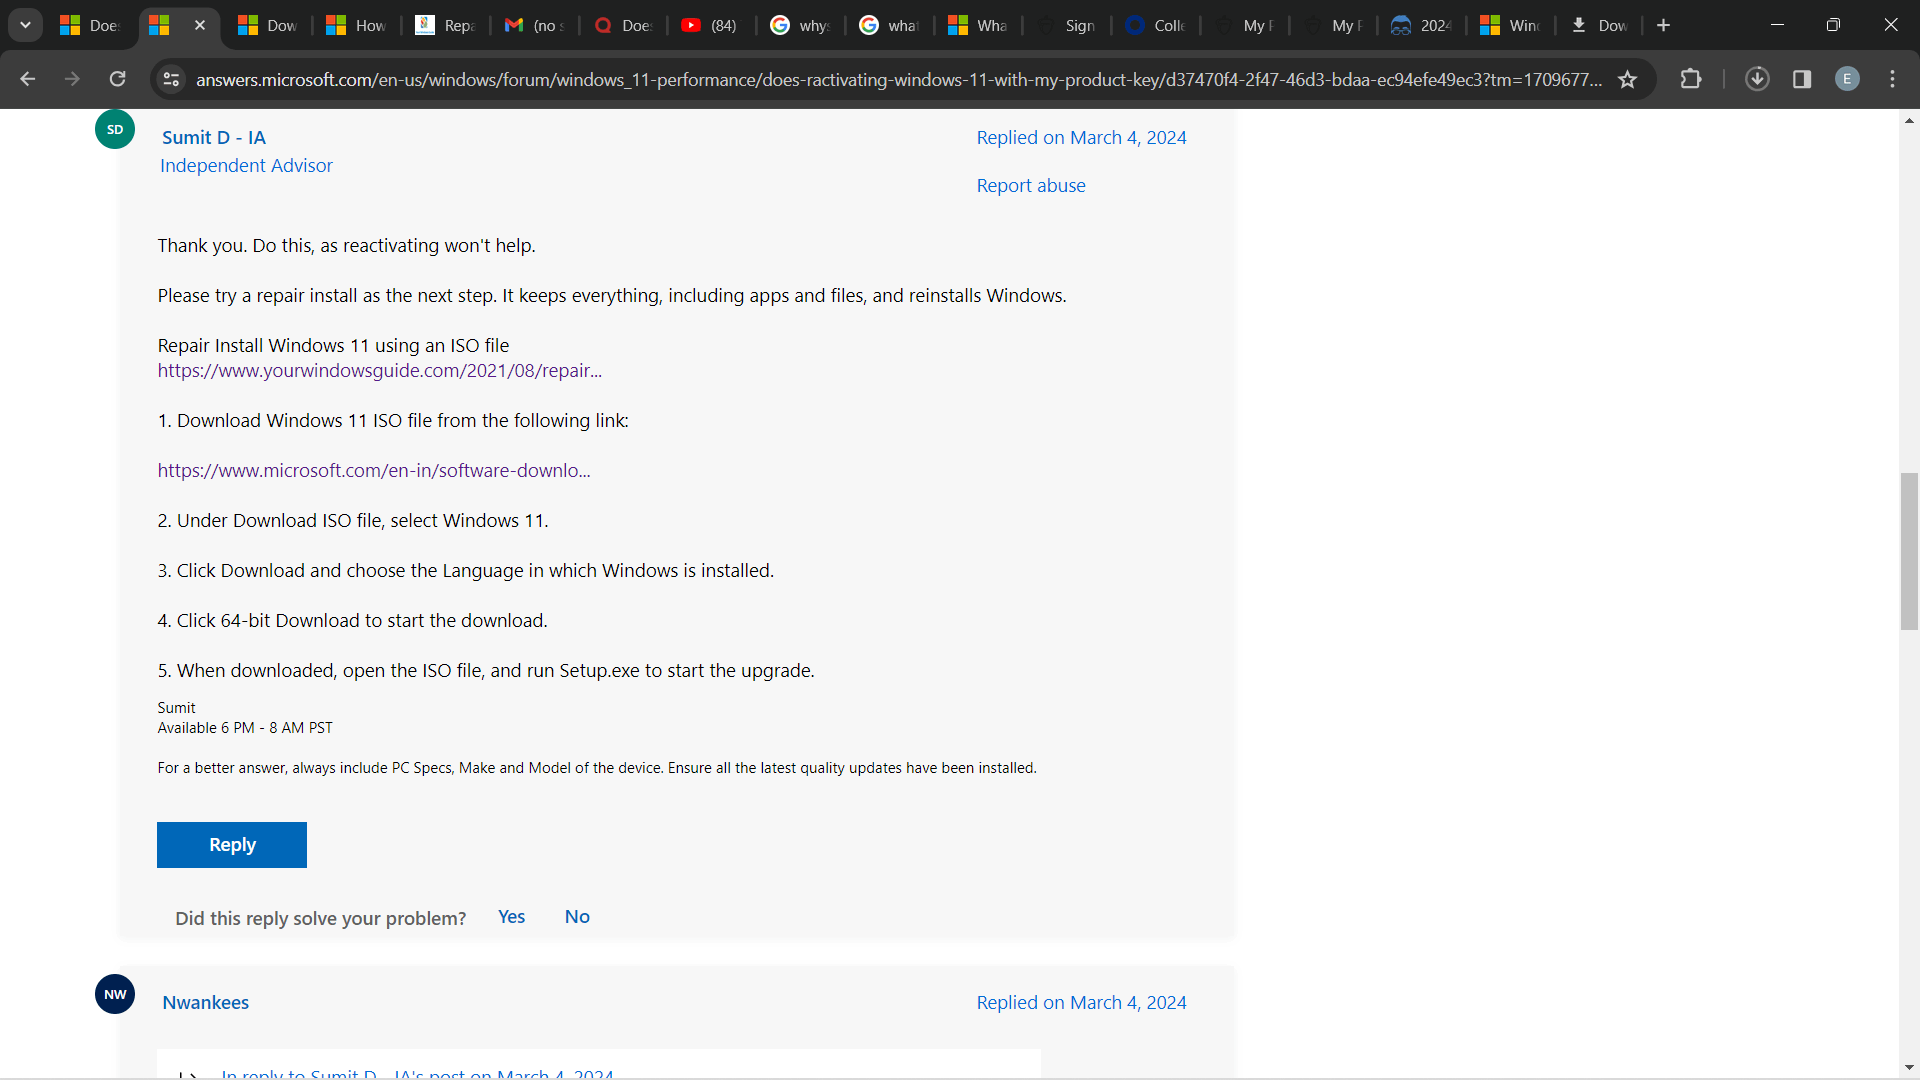Bookmark this page with star icon
The image size is (1920, 1080).
pos(1628,79)
